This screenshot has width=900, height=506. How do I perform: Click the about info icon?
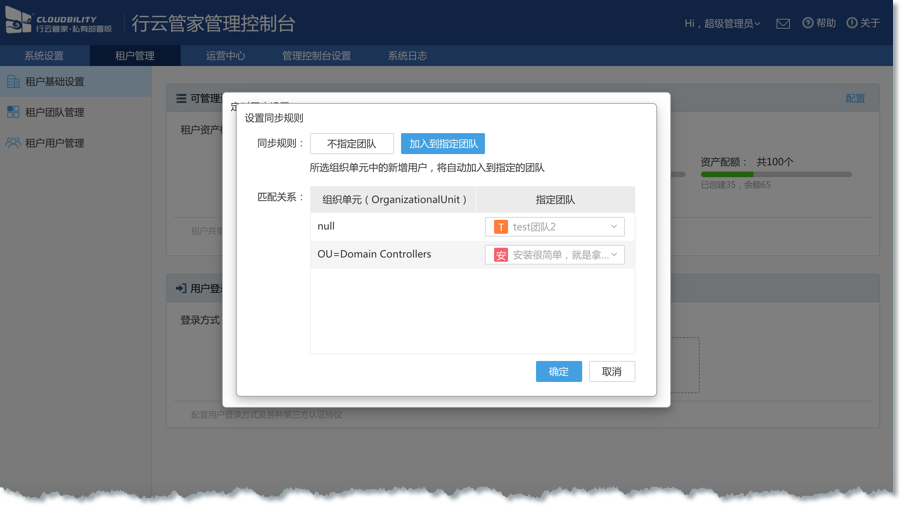(x=852, y=23)
